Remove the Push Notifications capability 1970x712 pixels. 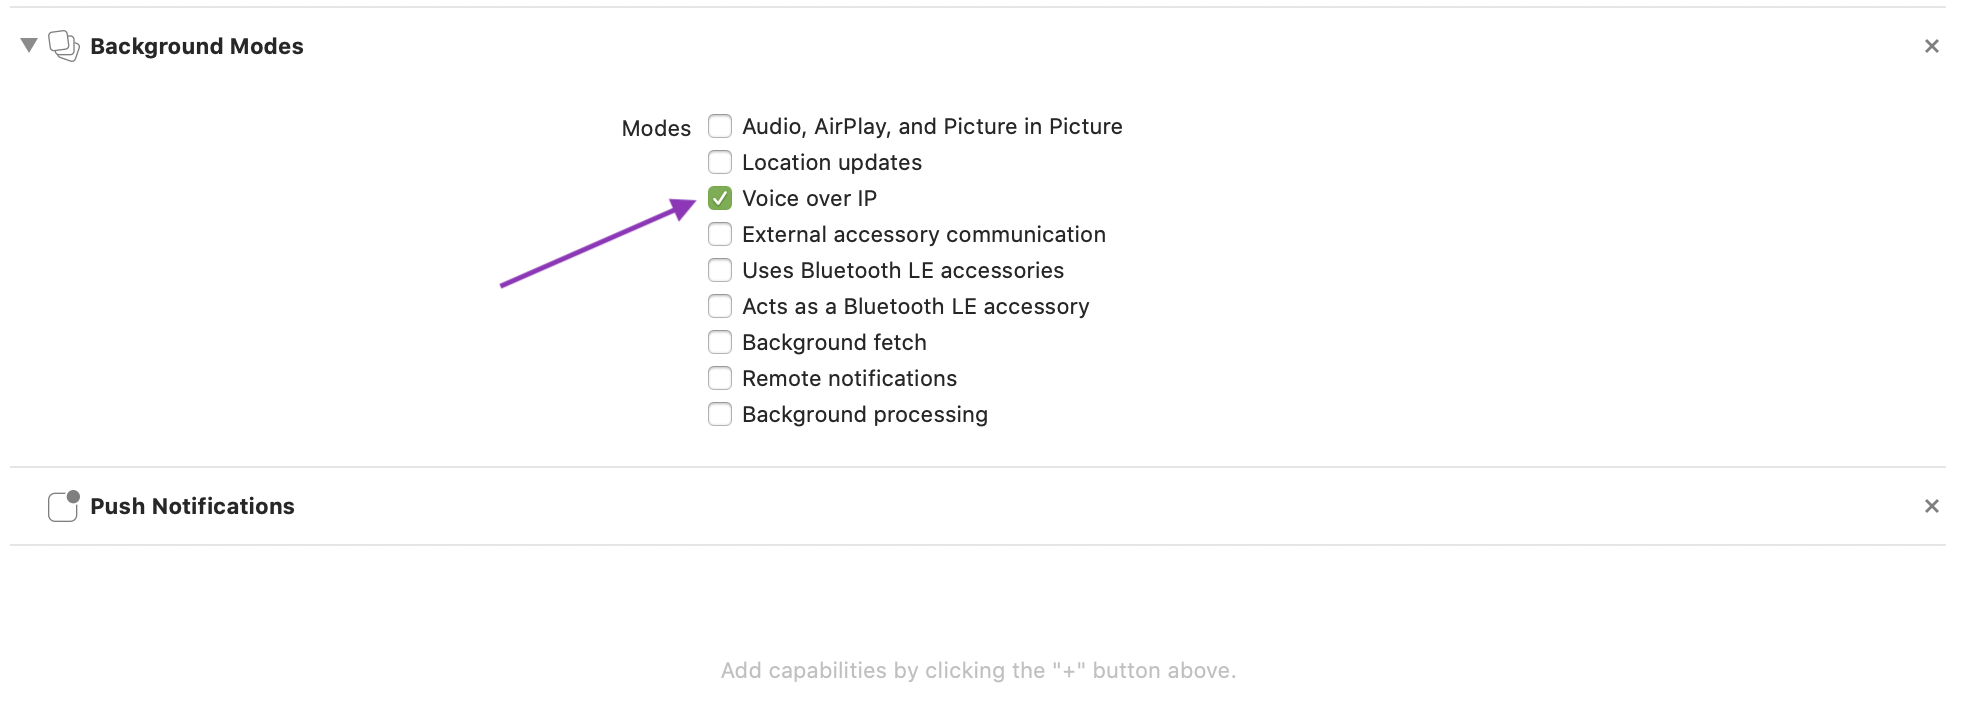[x=1932, y=505]
